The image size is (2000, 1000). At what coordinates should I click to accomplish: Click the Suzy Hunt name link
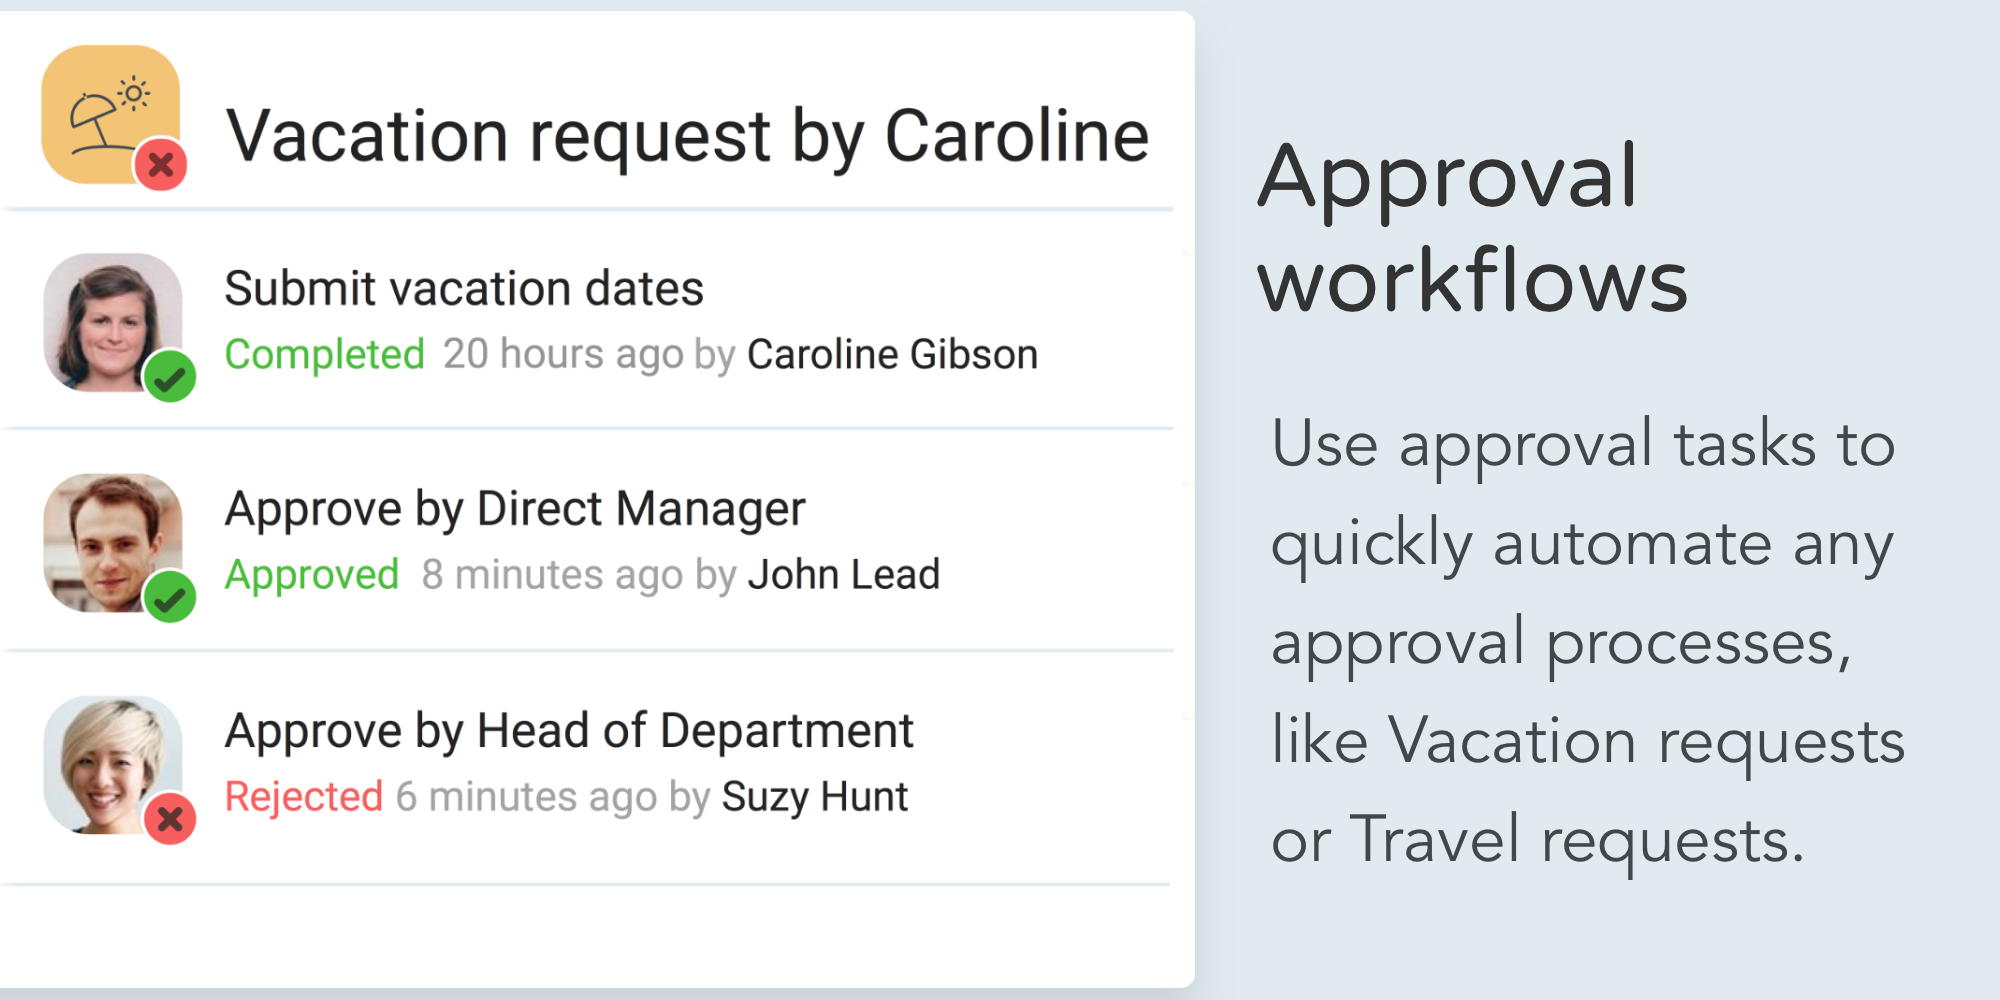click(x=814, y=797)
